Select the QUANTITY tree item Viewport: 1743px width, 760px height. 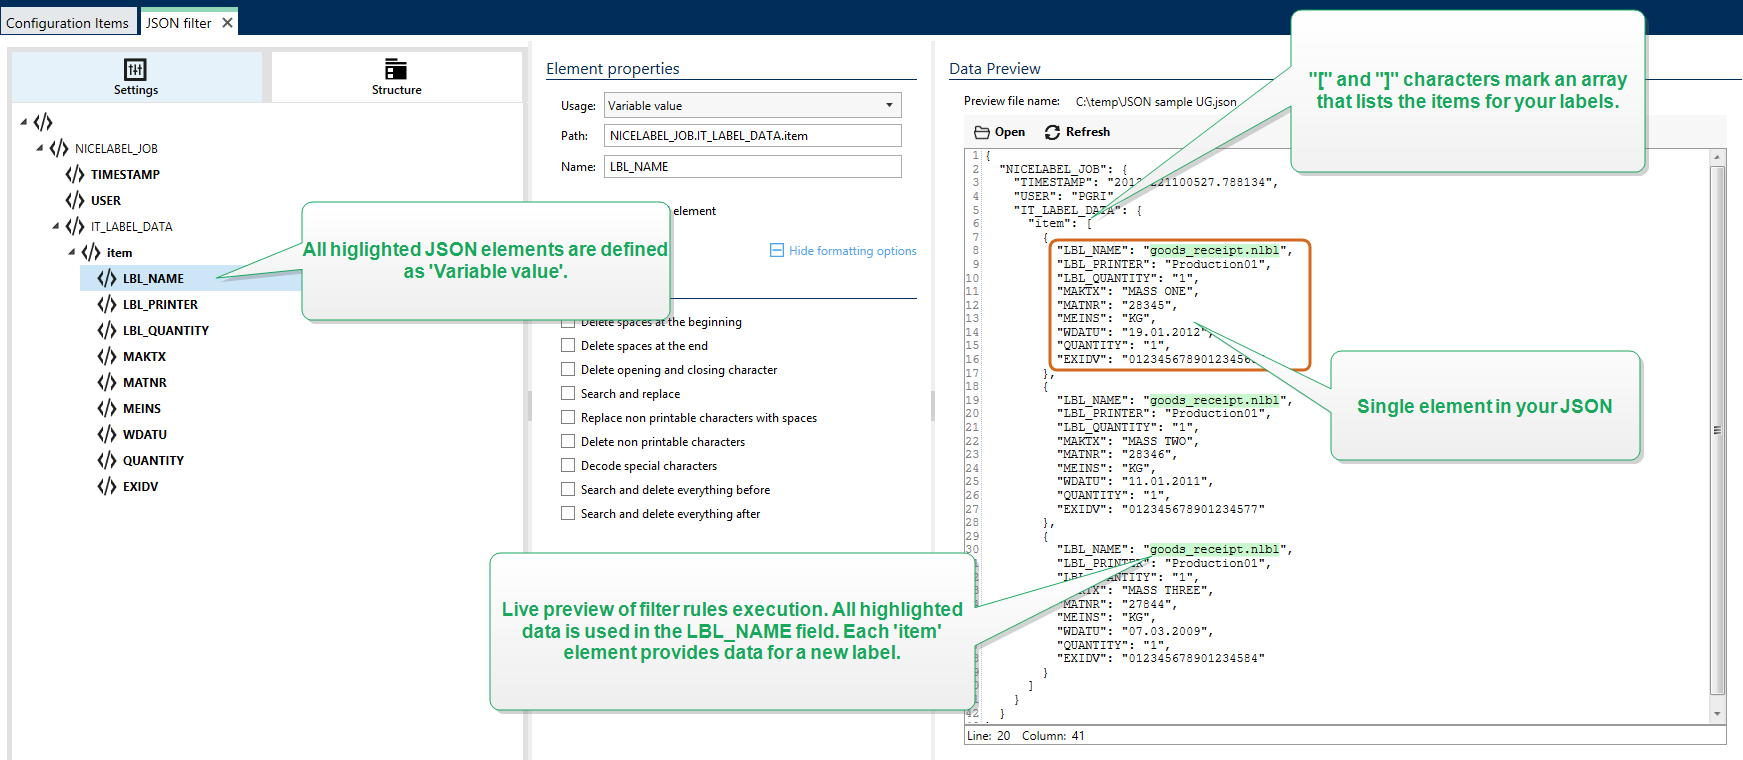153,460
